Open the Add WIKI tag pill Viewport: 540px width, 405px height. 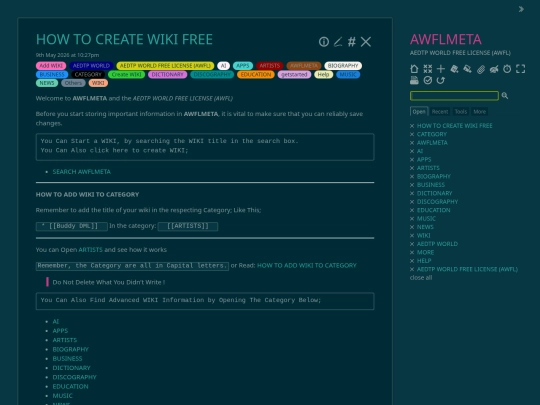tap(51, 66)
